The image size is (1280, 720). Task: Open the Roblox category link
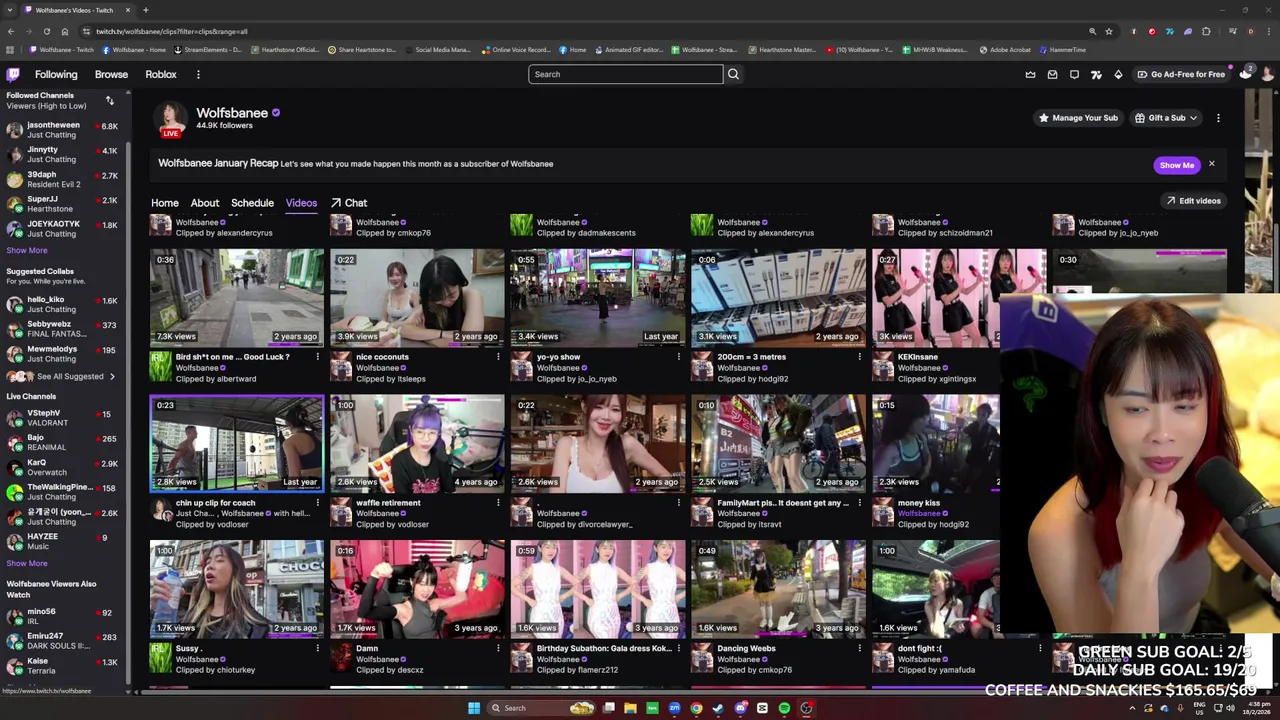(161, 74)
